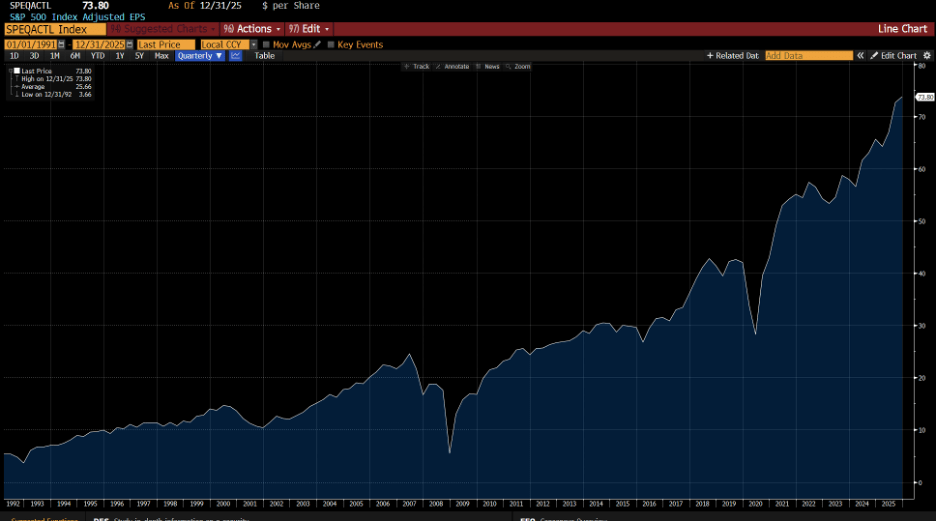Collapse the legend tree toggle icon
Image resolution: width=936 pixels, height=522 pixels.
click(x=10, y=71)
